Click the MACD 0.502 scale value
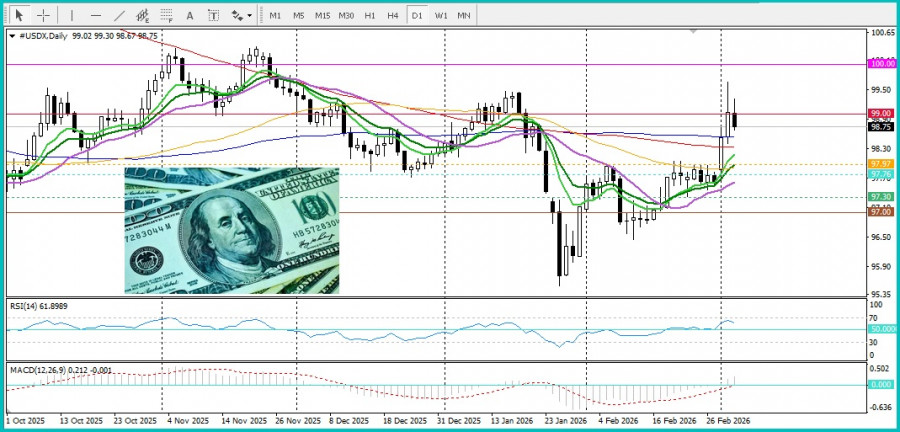 (x=880, y=368)
